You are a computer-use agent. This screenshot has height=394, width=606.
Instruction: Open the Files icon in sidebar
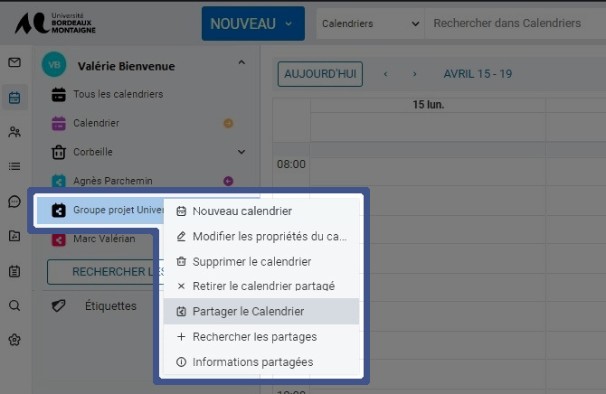[x=15, y=236]
